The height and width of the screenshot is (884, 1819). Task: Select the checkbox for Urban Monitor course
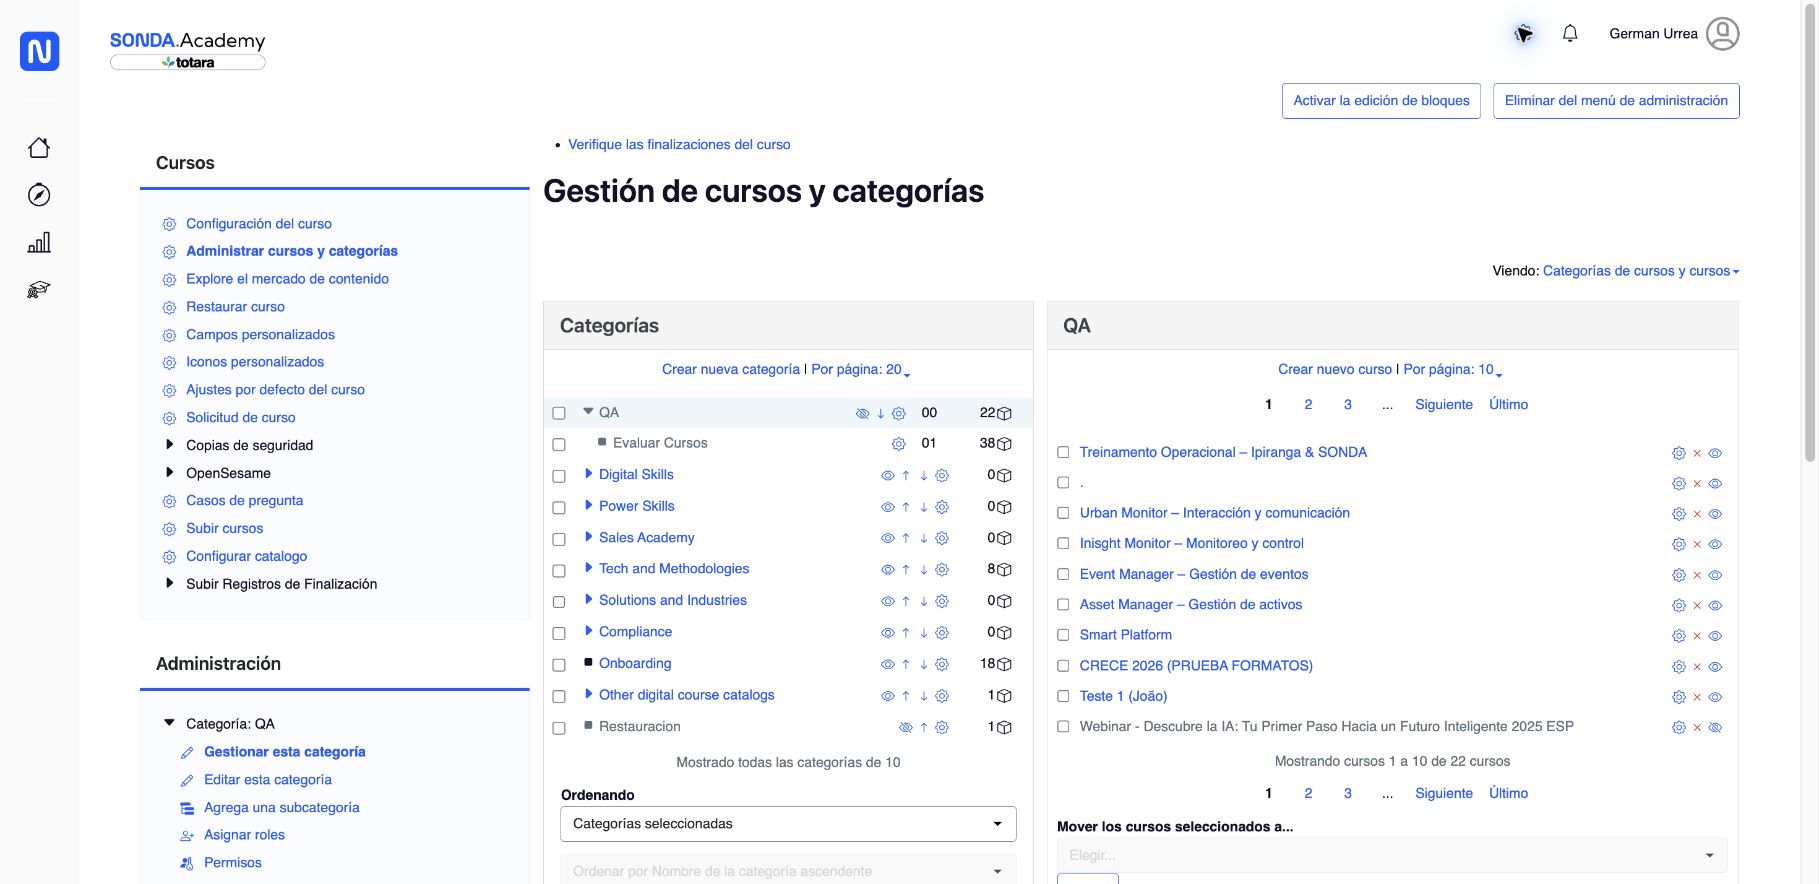pyautogui.click(x=1063, y=513)
